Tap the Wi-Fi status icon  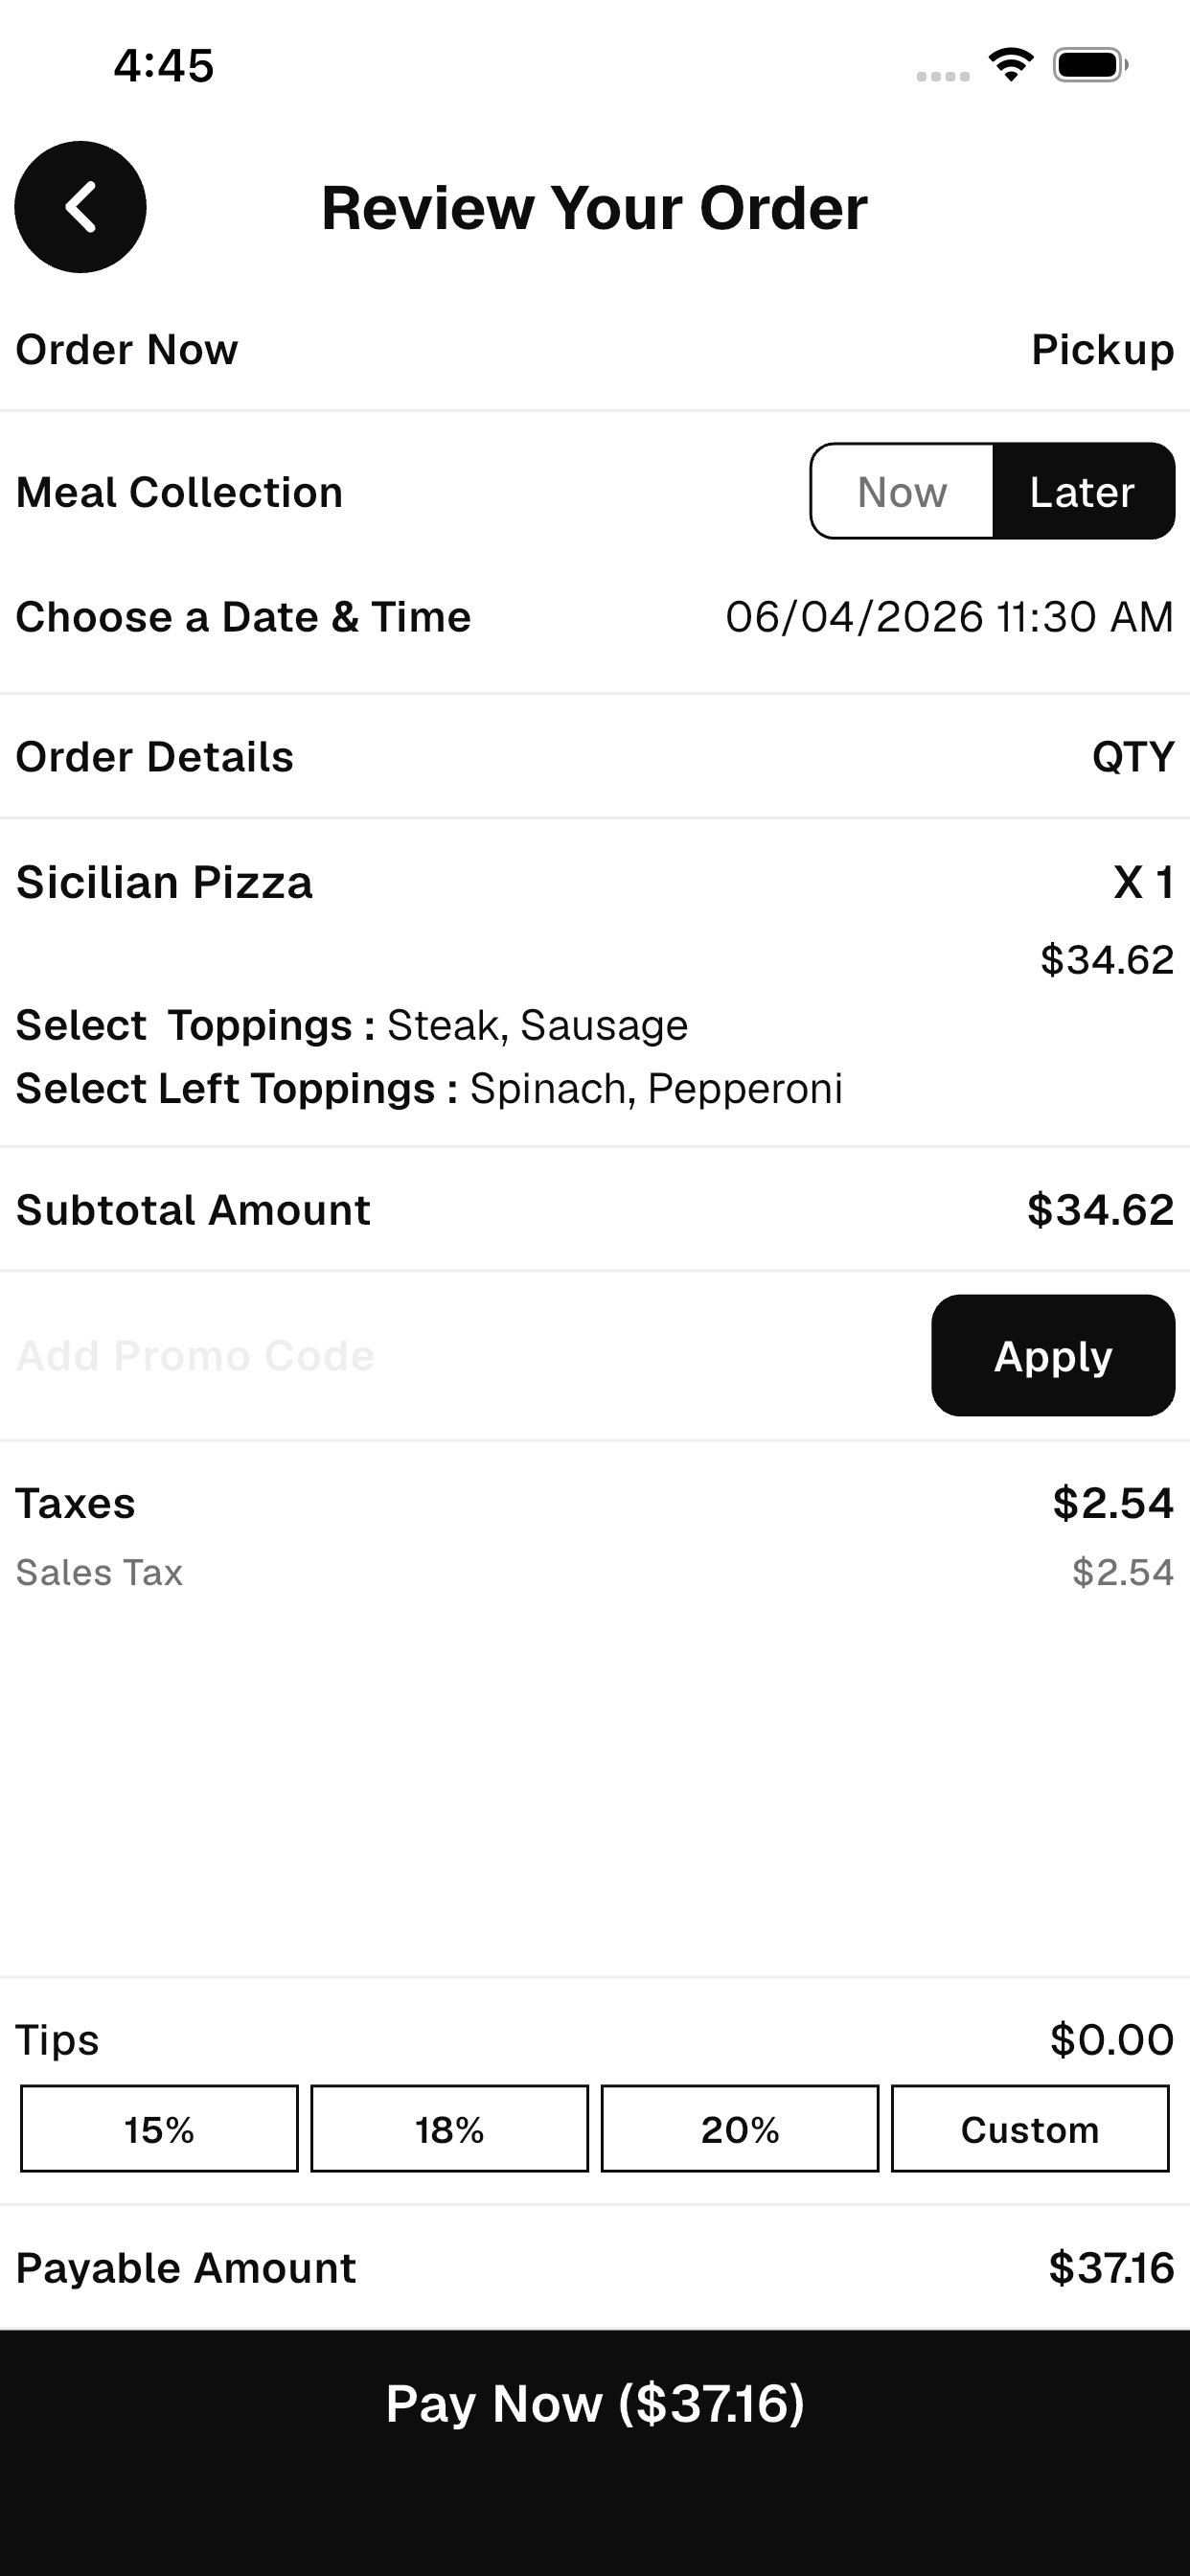click(1011, 65)
